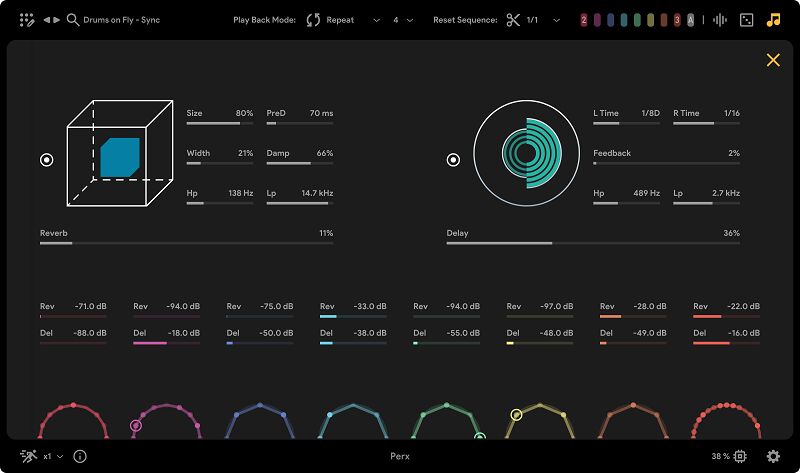Click the dice randomize icon

pyautogui.click(x=746, y=19)
